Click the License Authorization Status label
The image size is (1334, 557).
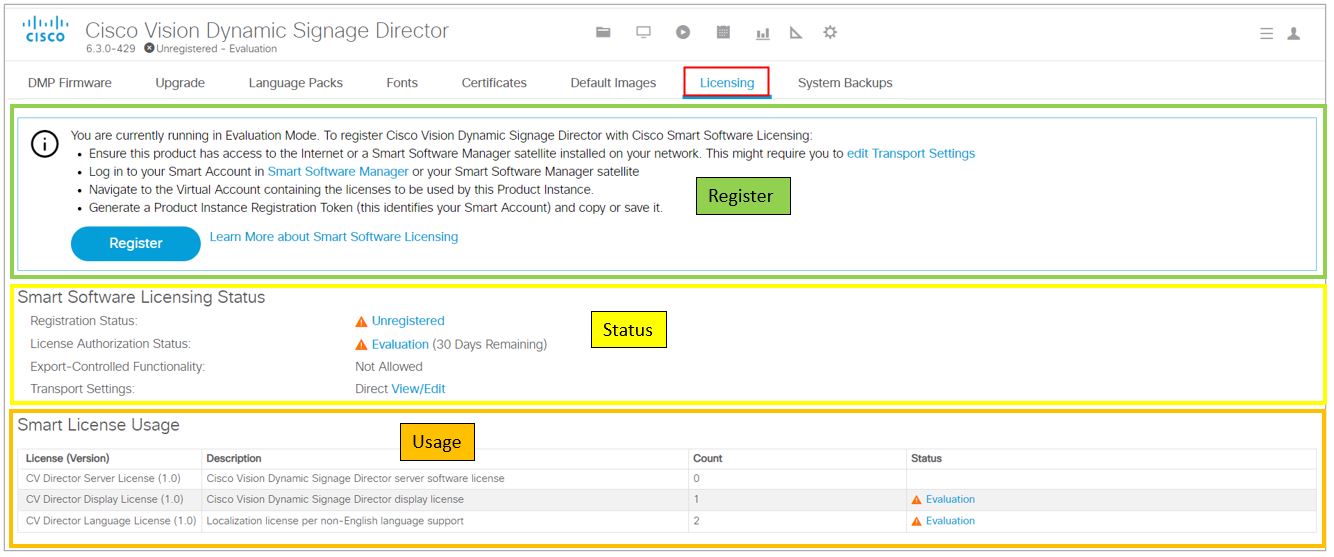click(x=110, y=344)
